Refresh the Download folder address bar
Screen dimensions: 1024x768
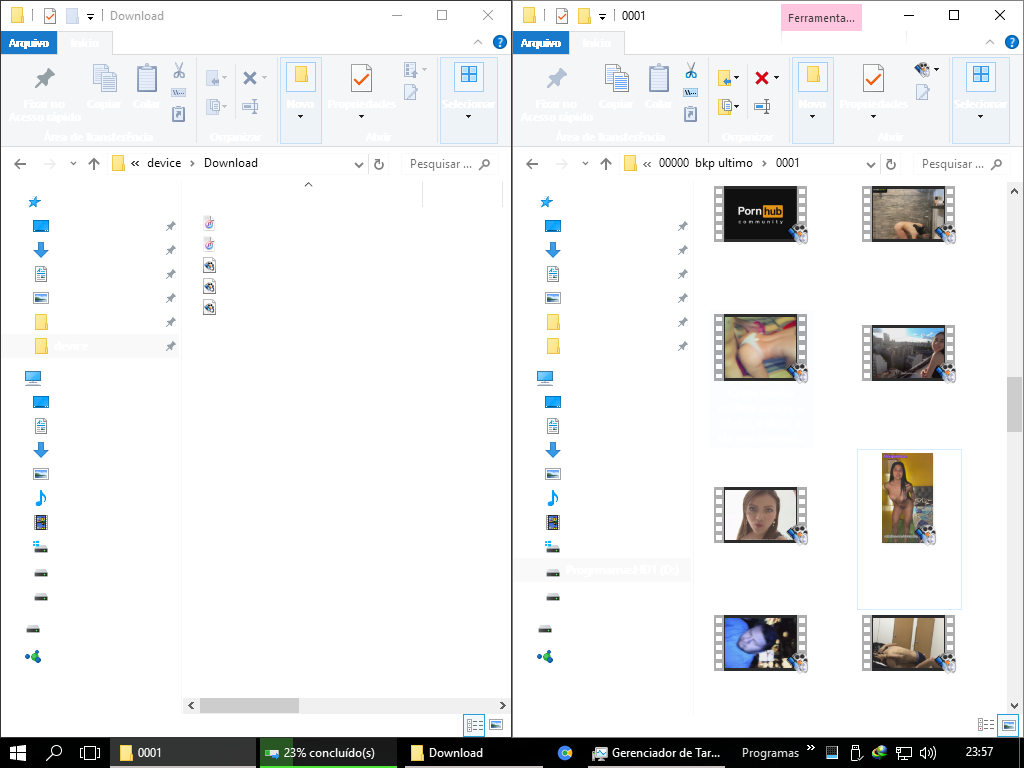pyautogui.click(x=378, y=164)
